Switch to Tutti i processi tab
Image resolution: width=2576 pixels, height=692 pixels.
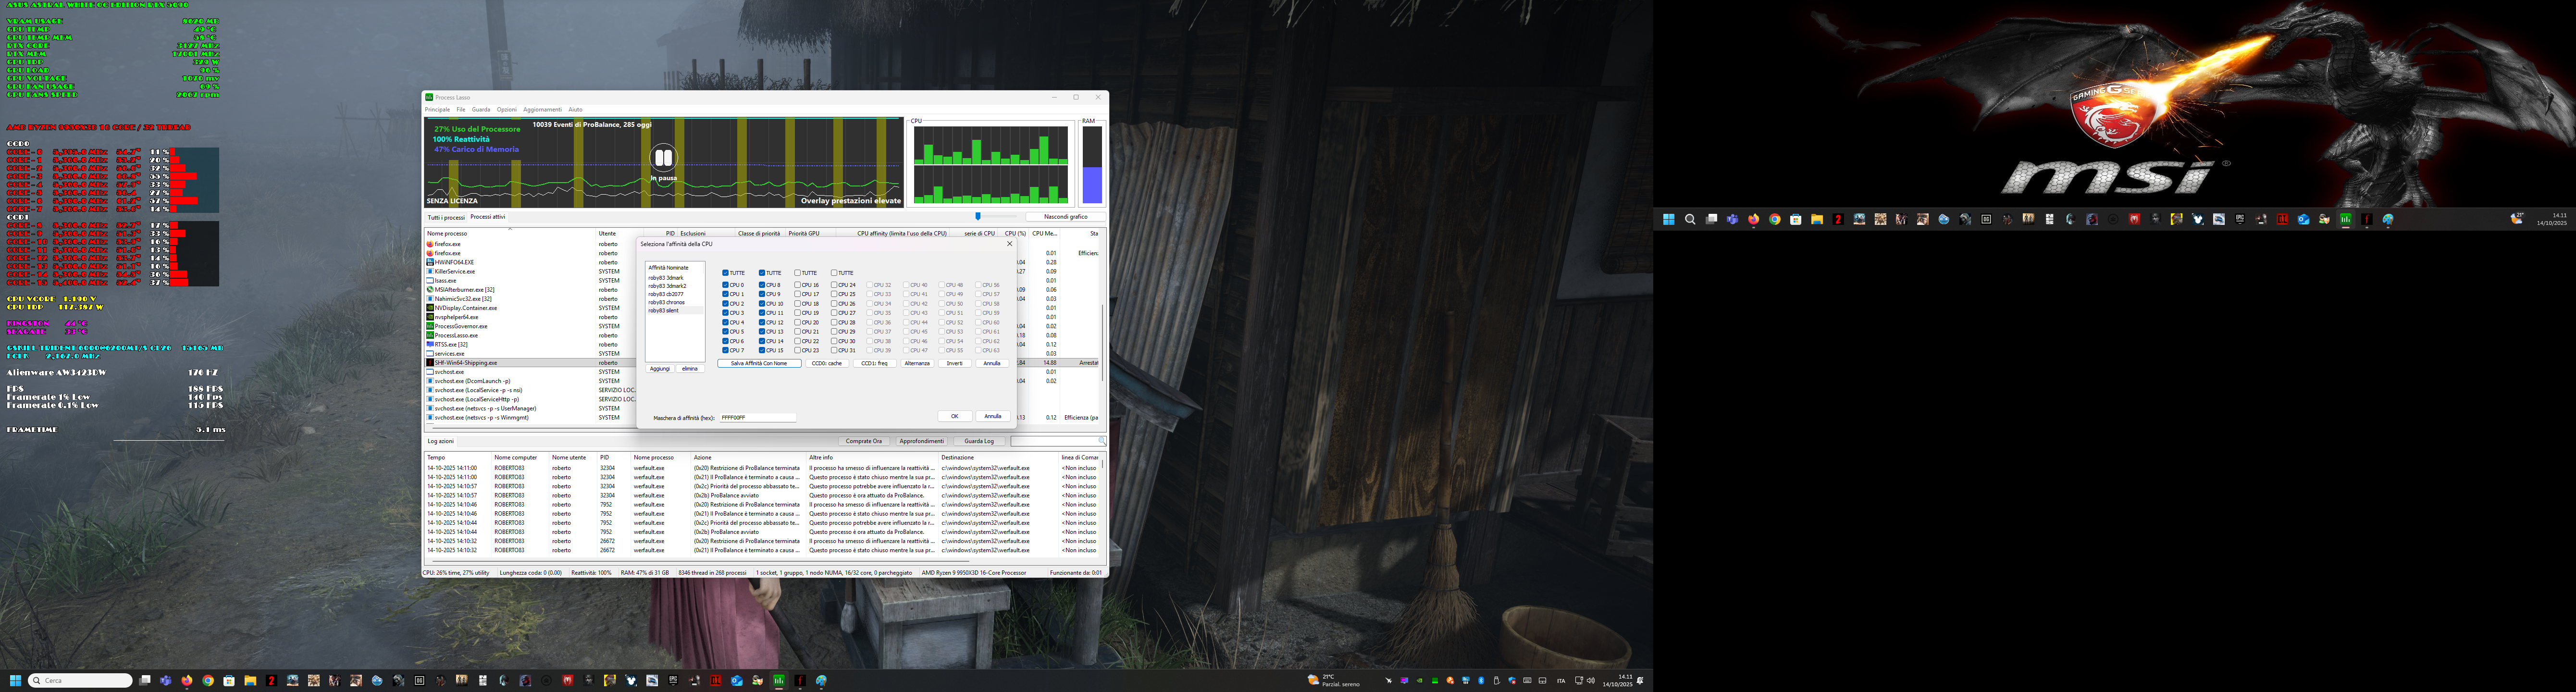point(446,217)
